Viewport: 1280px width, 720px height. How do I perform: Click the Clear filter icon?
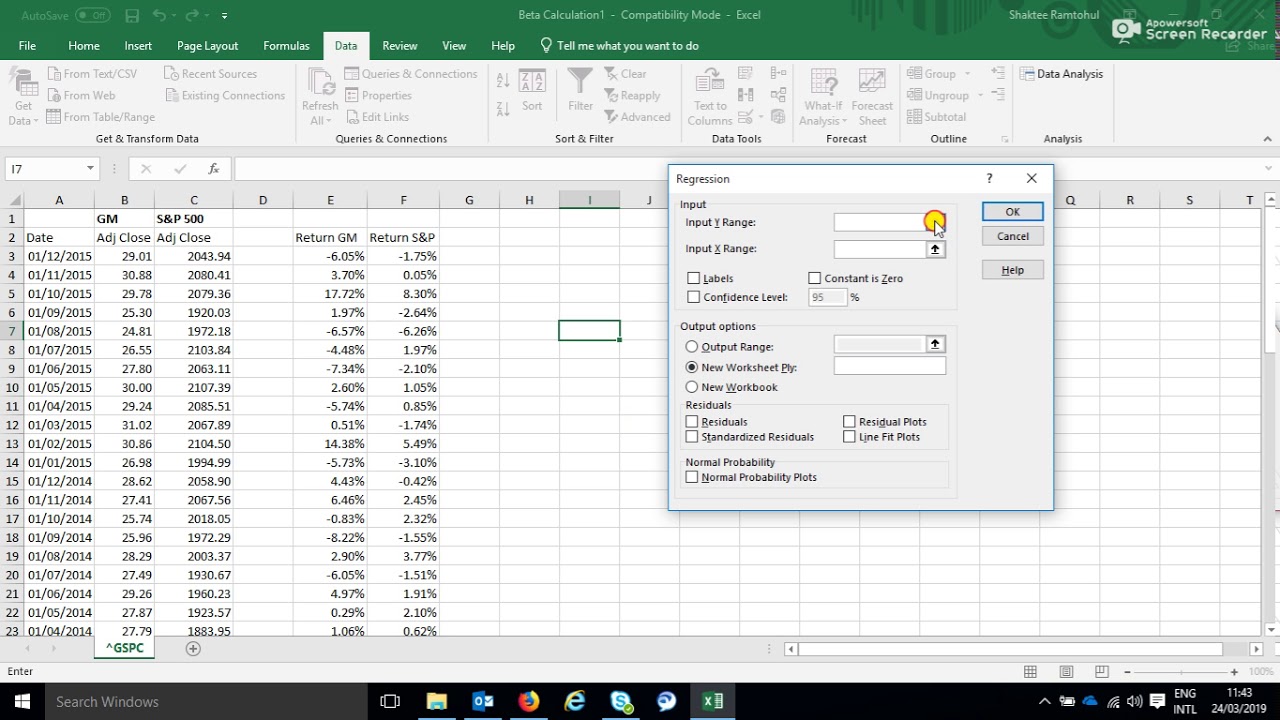625,74
